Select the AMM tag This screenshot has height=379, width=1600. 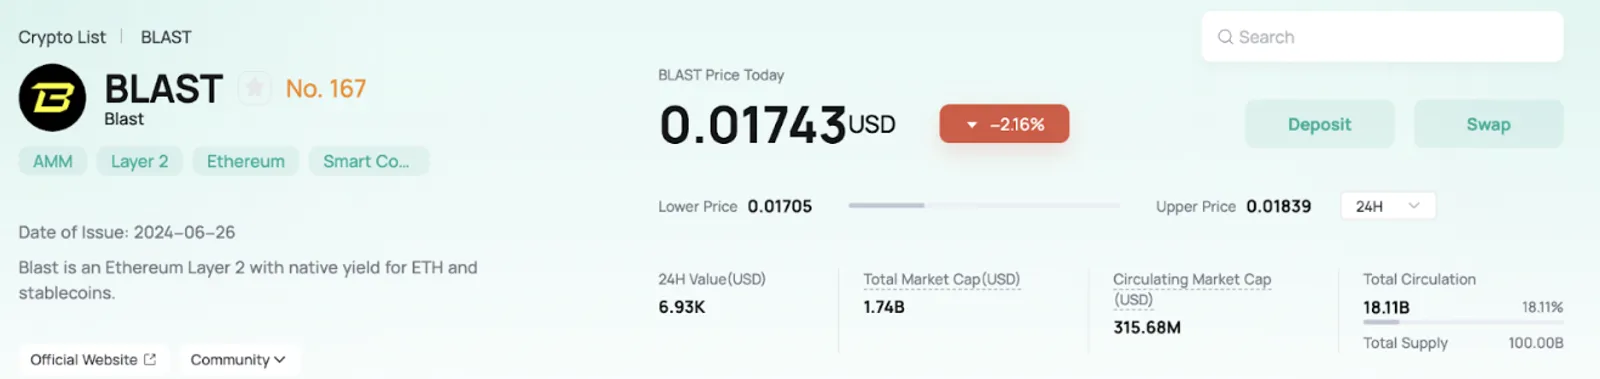[53, 161]
